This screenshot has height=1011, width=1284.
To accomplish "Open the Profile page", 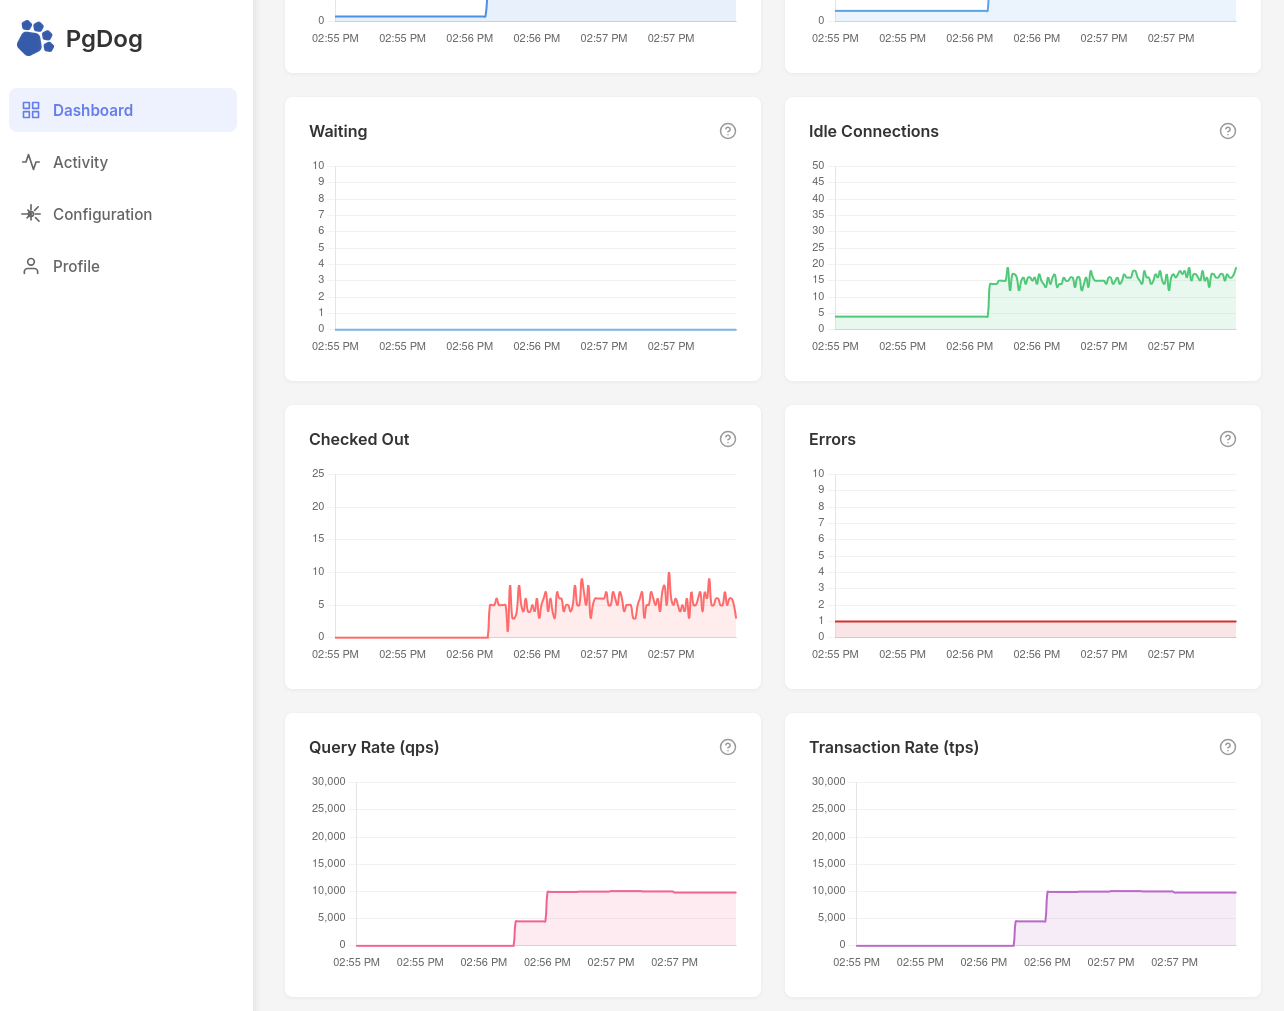I will tap(76, 266).
